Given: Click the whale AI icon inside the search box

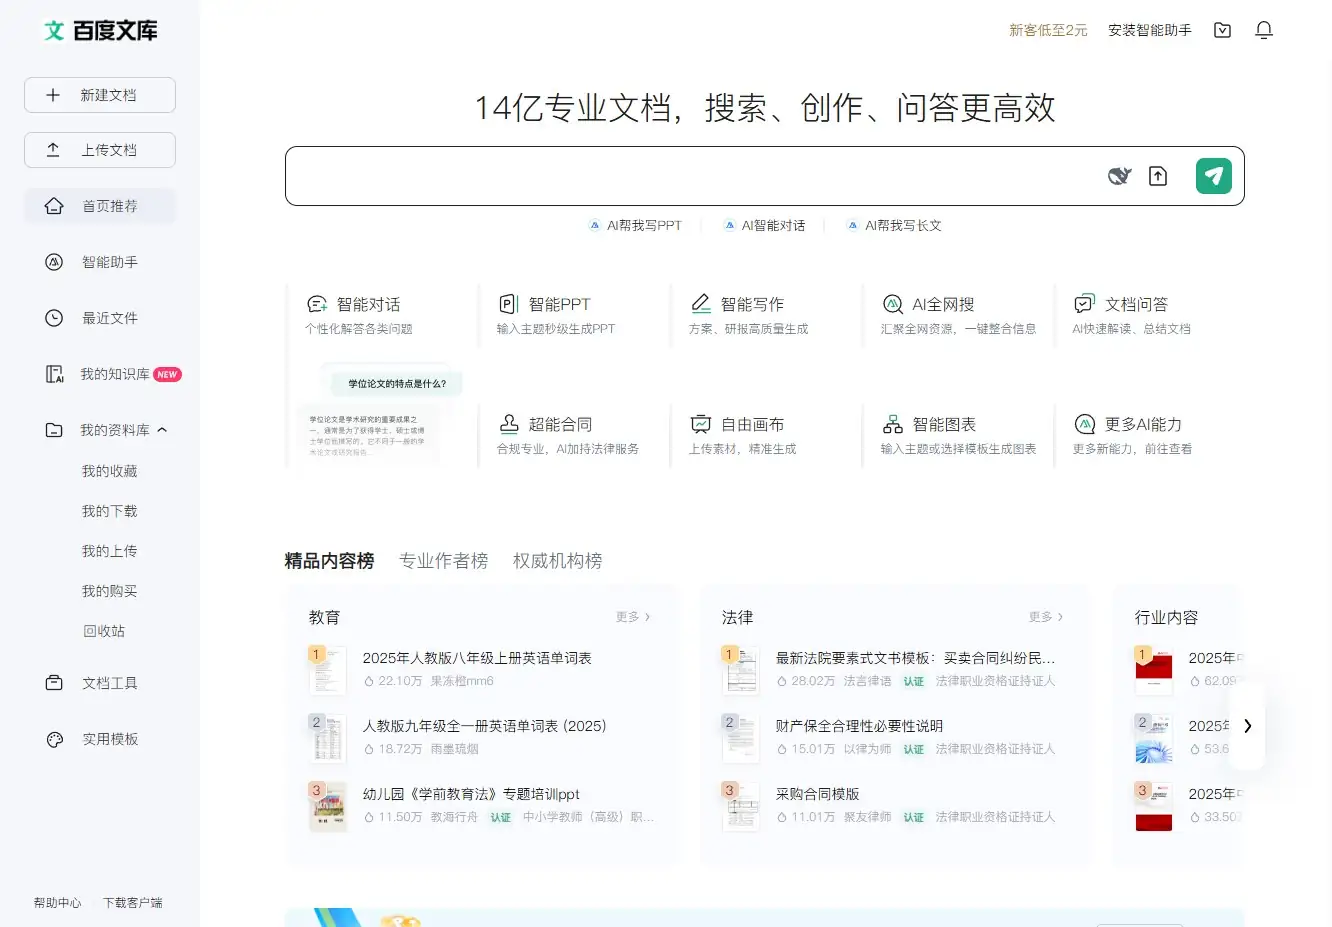Looking at the screenshot, I should point(1119,175).
